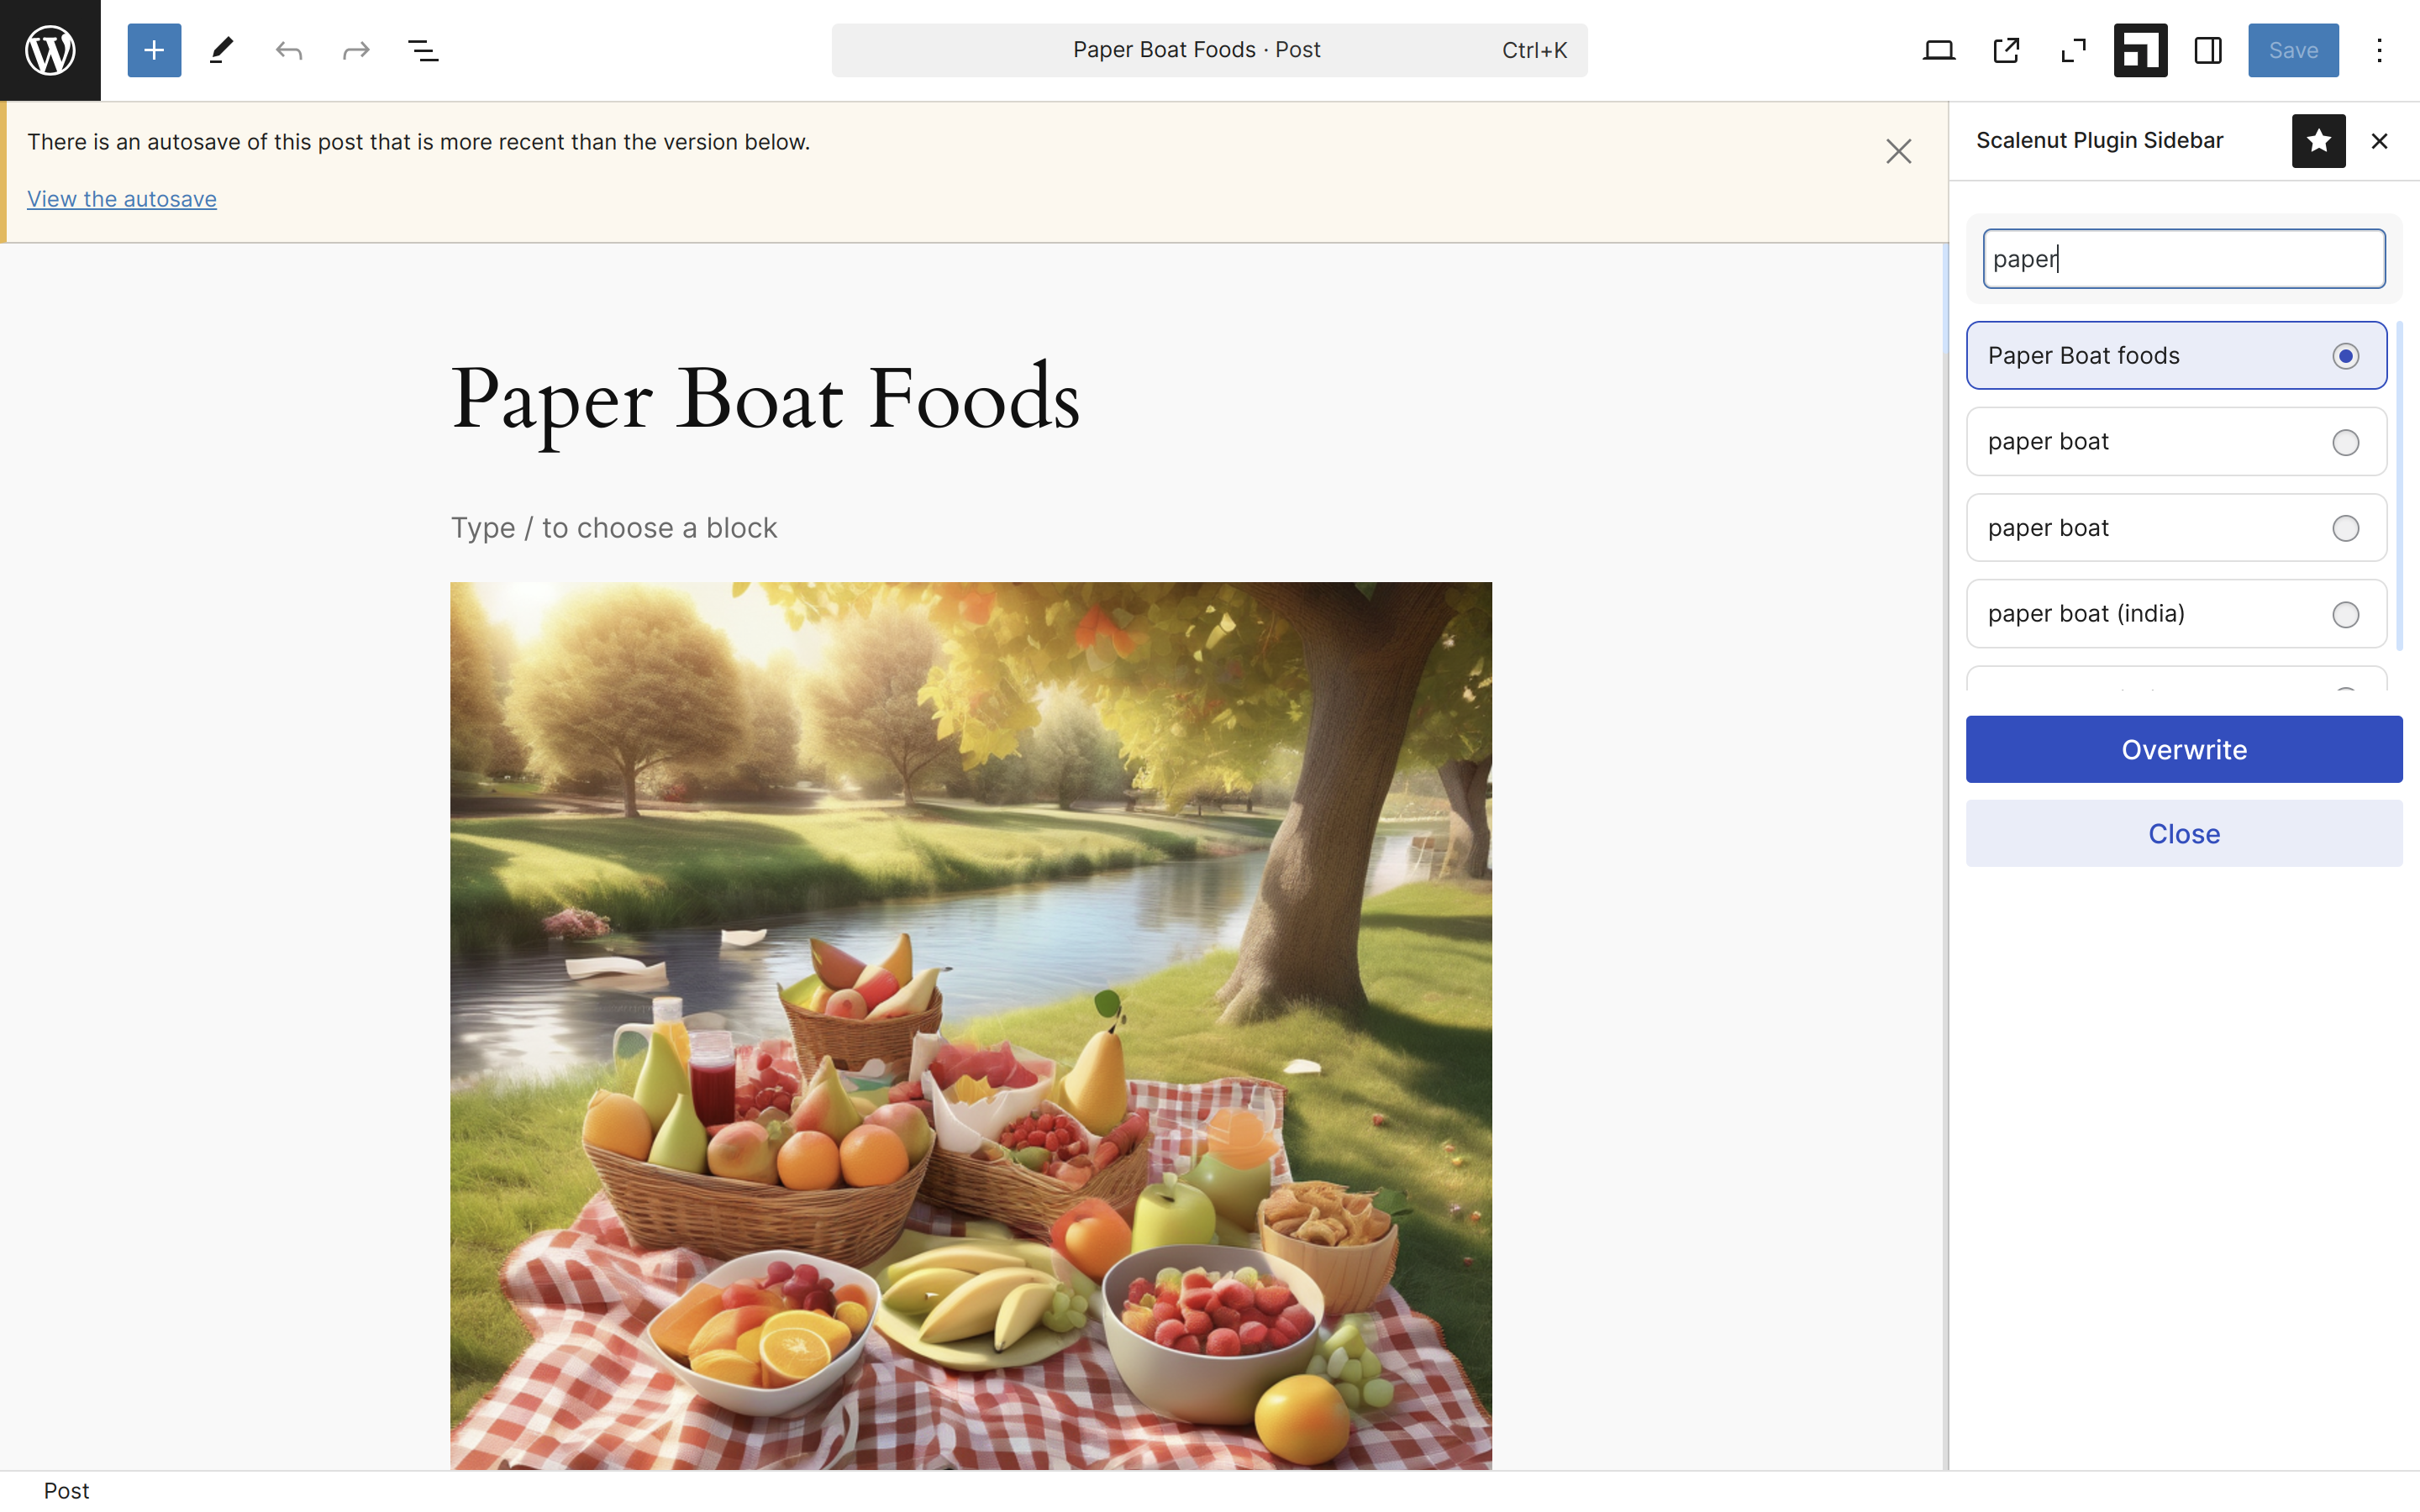The height and width of the screenshot is (1512, 2420).
Task: Select the Tools pencil icon
Action: click(221, 50)
